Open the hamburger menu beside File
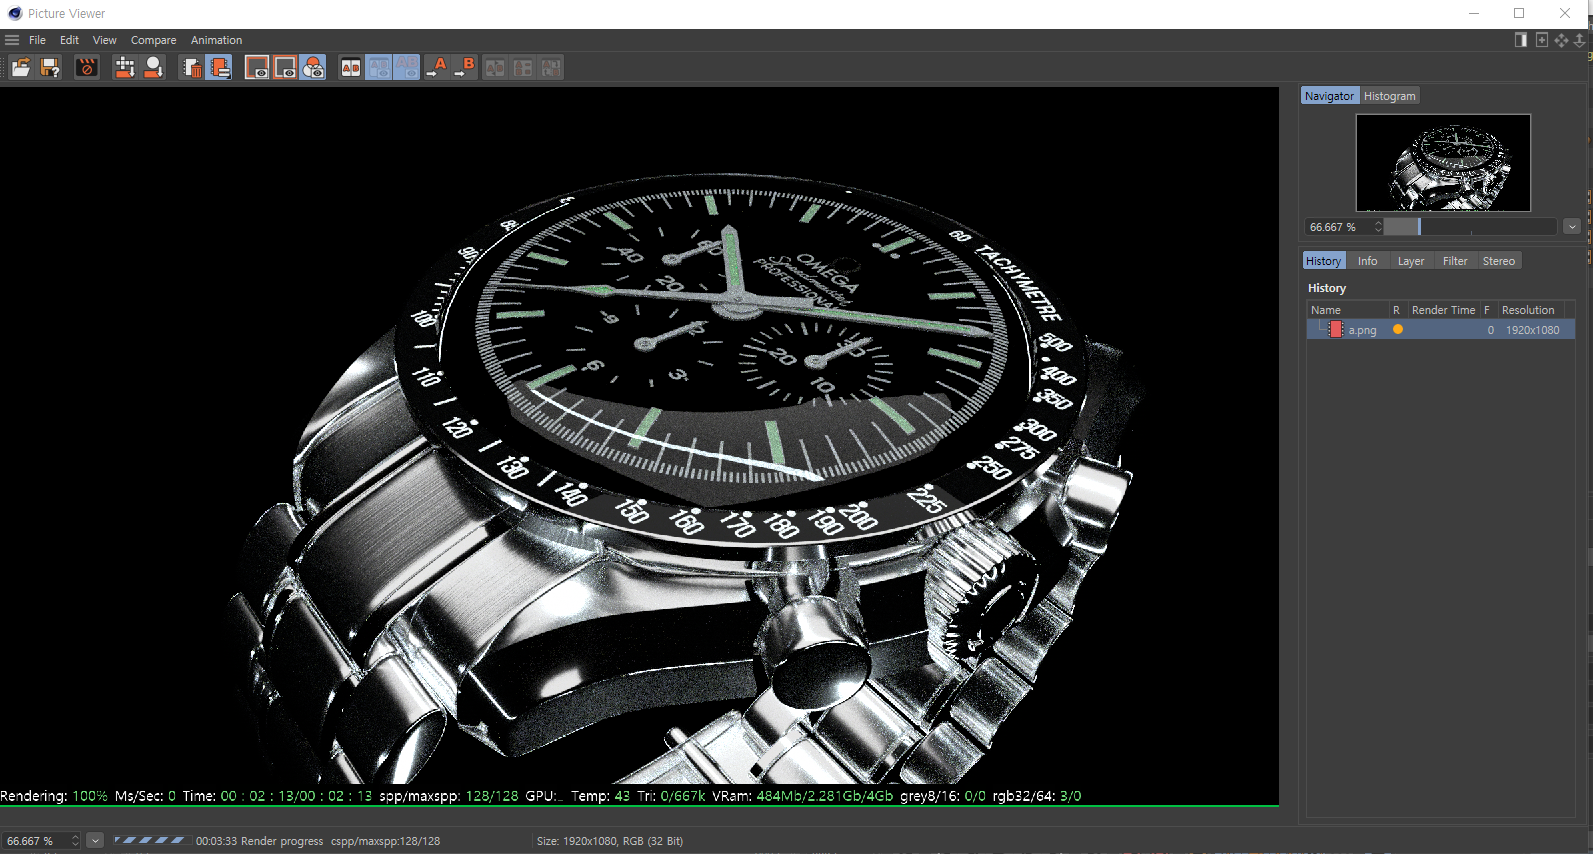Viewport: 1593px width, 854px height. [x=12, y=40]
